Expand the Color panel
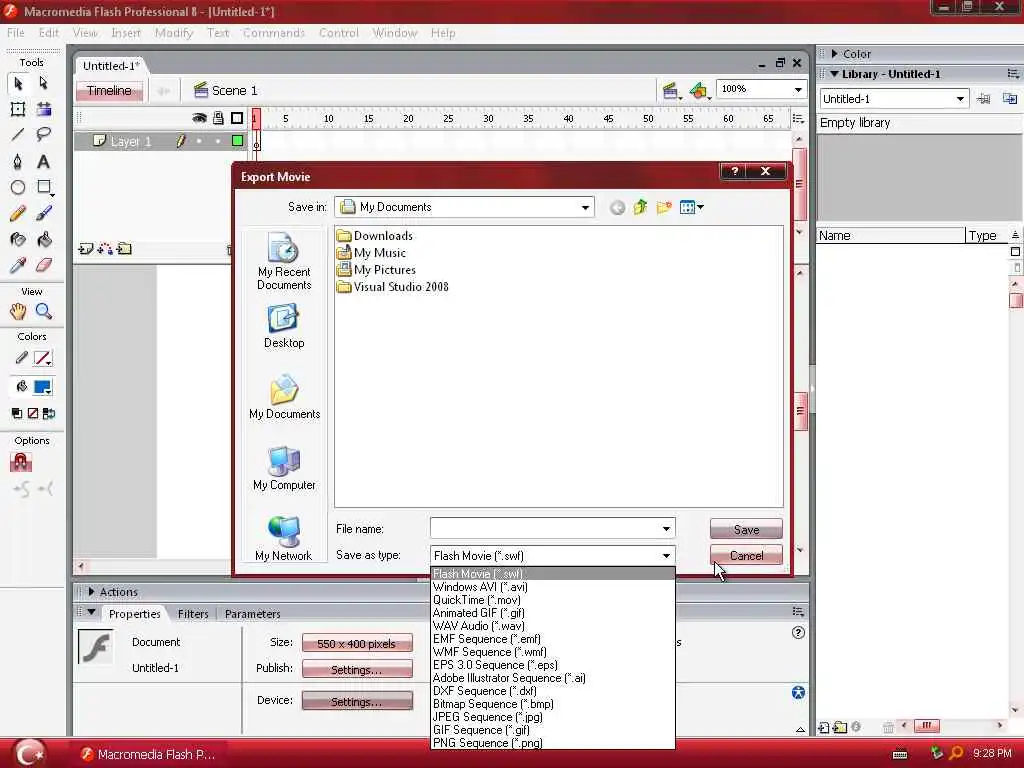 tap(835, 54)
